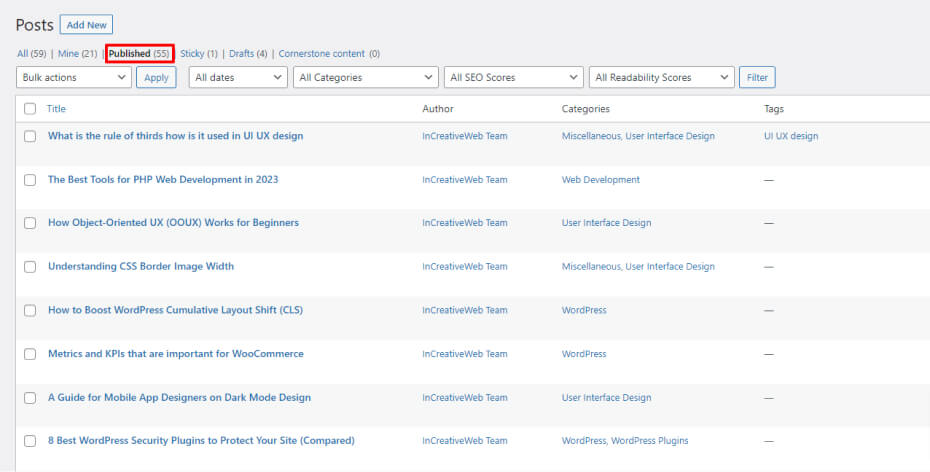The image size is (930, 472).
Task: Open the Sticky posts filter
Action: point(192,53)
